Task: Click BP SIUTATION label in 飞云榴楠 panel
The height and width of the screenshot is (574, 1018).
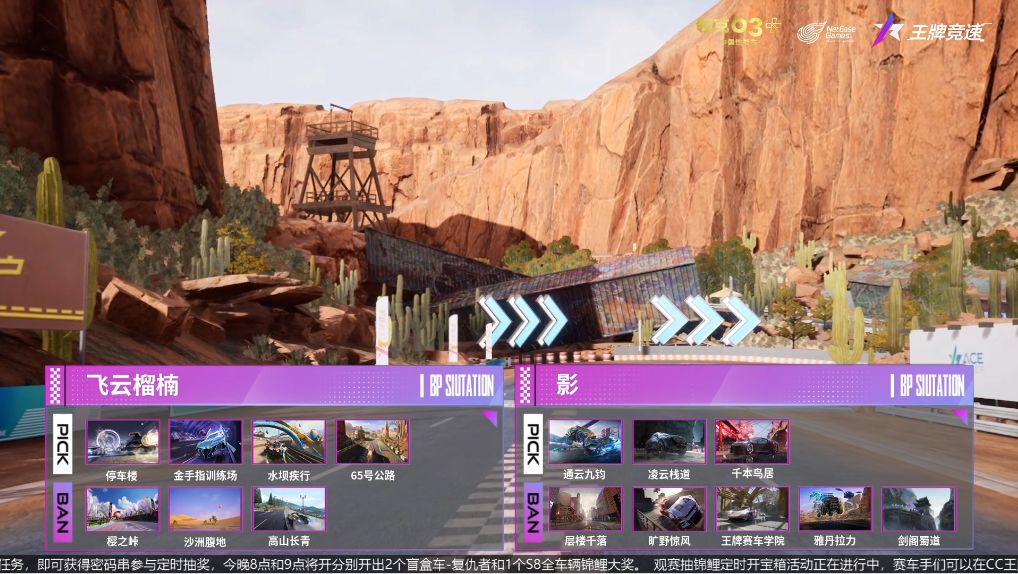Action: (x=457, y=386)
